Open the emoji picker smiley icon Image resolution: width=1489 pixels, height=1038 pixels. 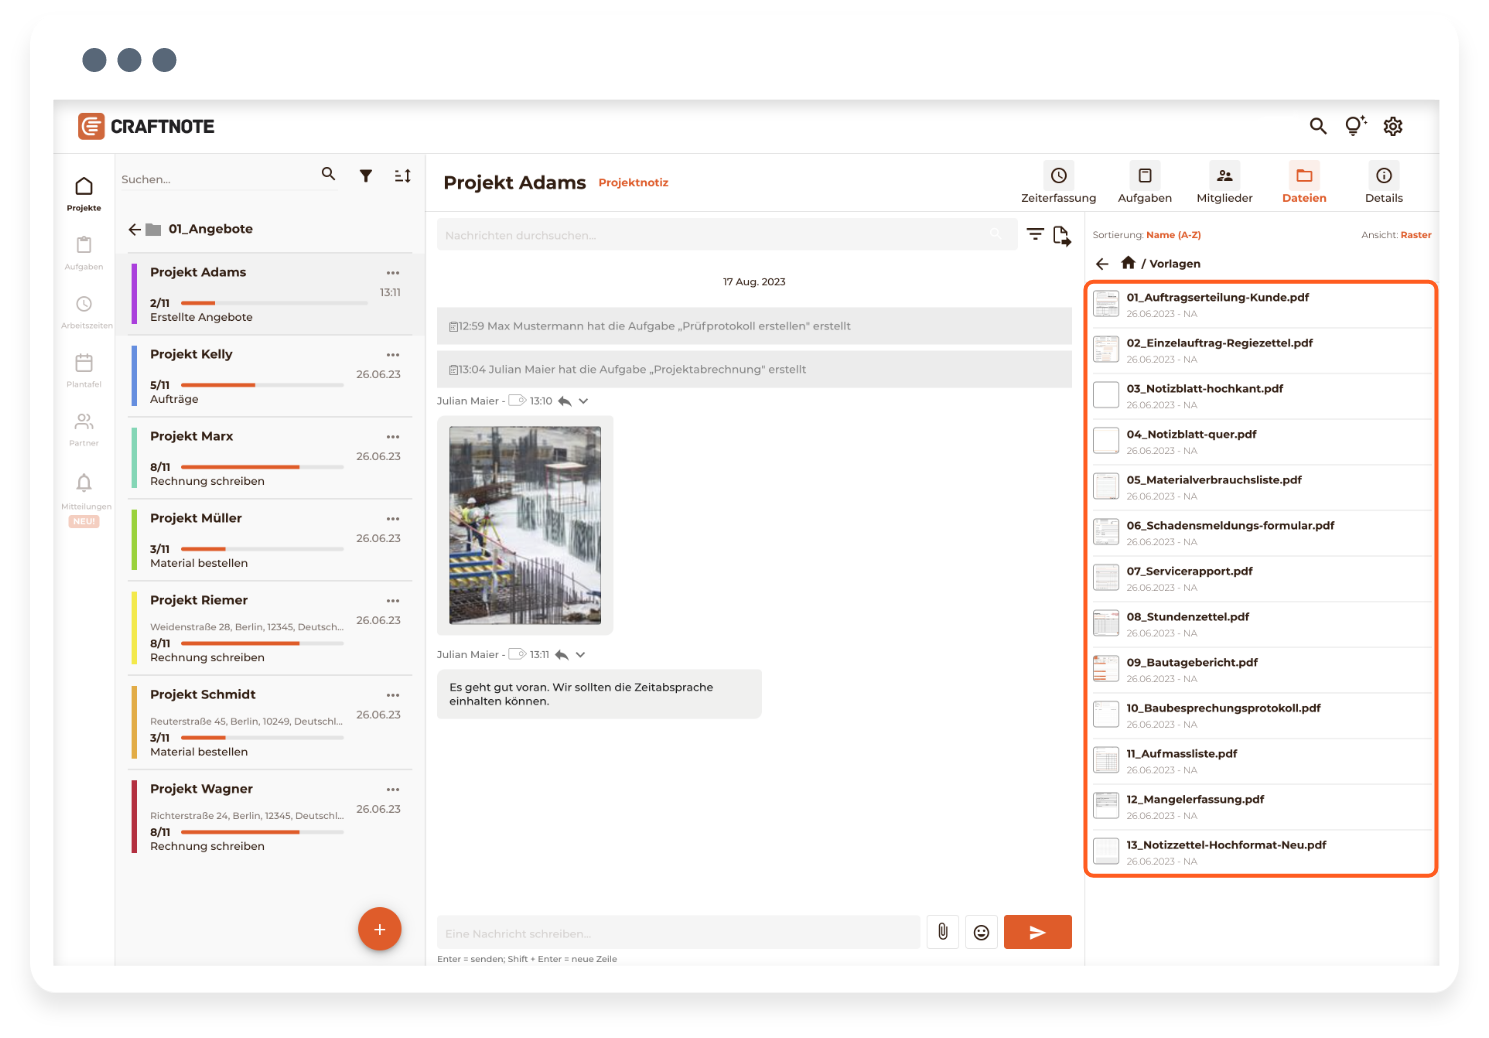(981, 932)
